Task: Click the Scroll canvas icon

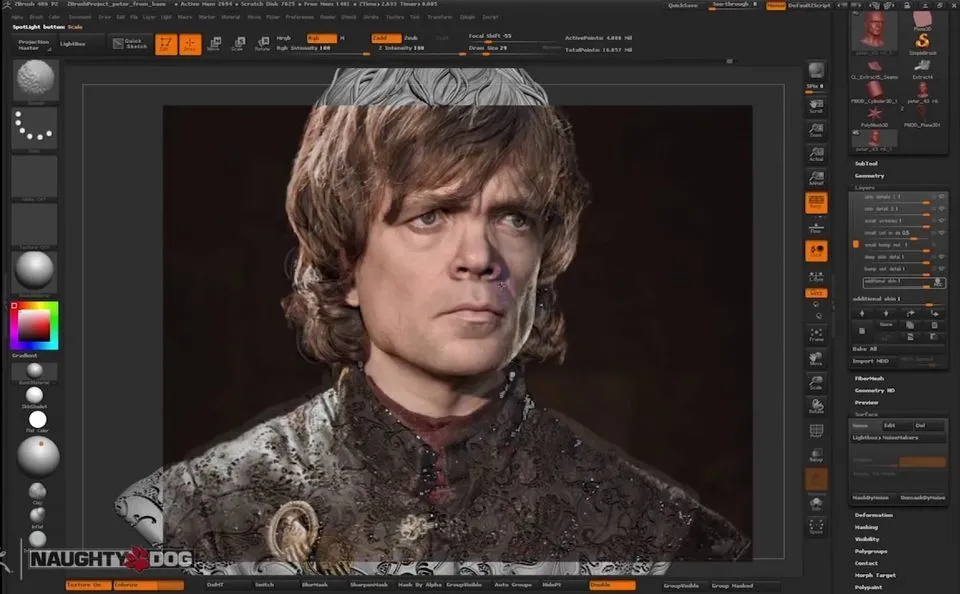Action: point(816,106)
